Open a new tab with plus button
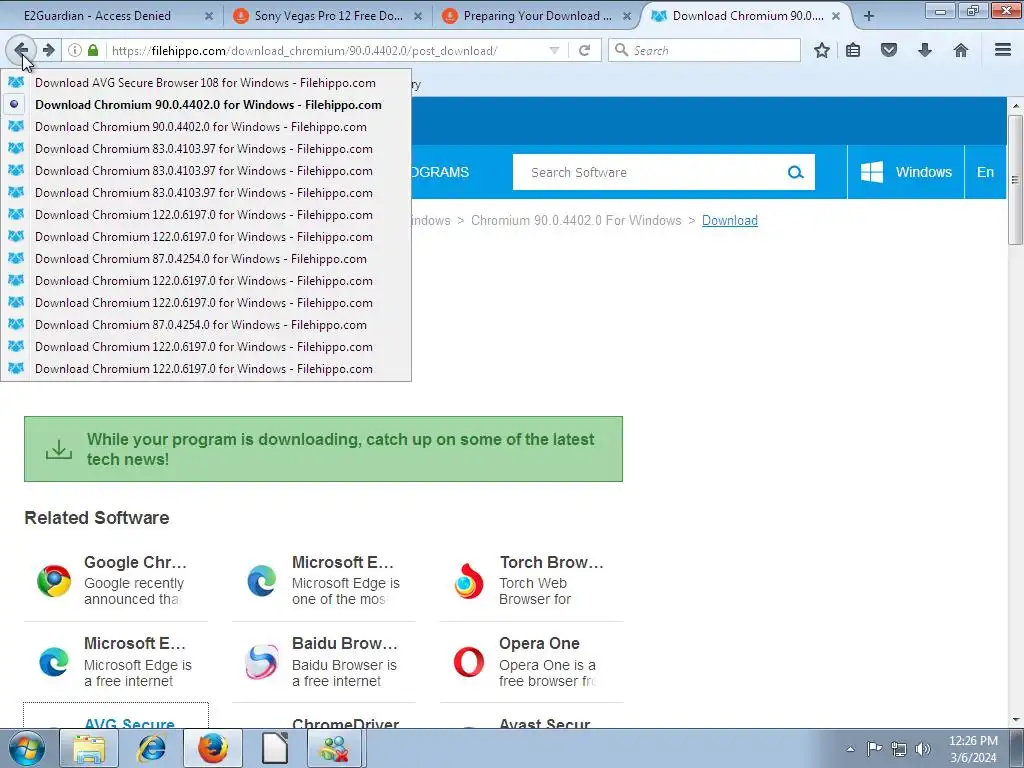This screenshot has height=768, width=1024. point(869,16)
